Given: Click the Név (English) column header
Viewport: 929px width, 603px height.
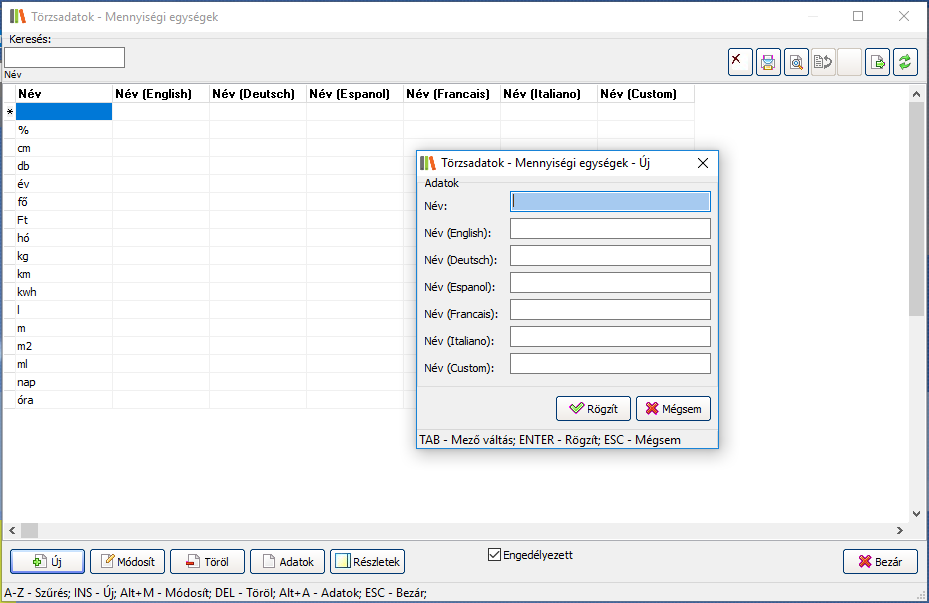Looking at the screenshot, I should tap(160, 94).
